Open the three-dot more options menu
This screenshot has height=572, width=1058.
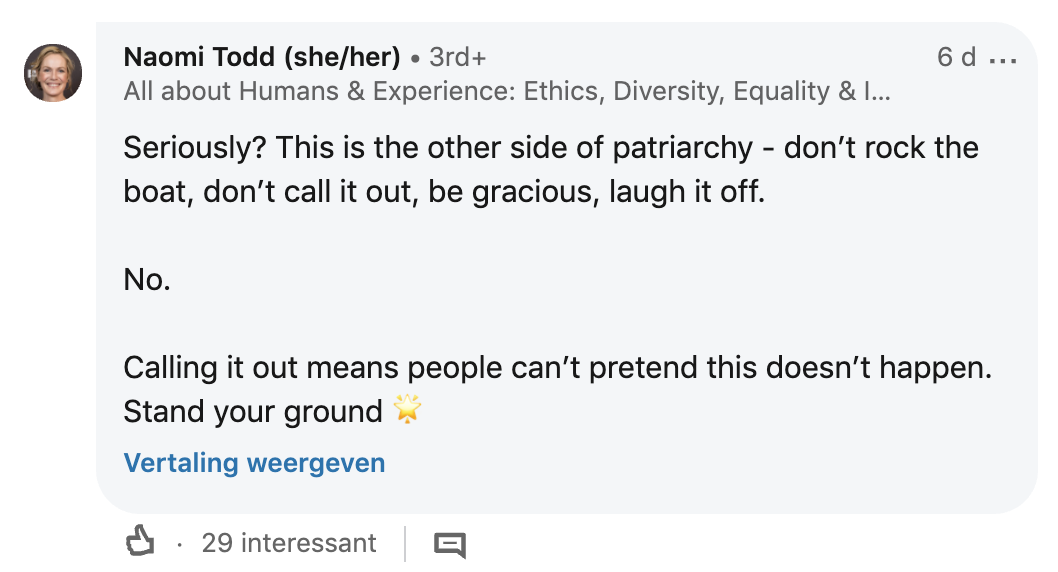(x=1002, y=59)
